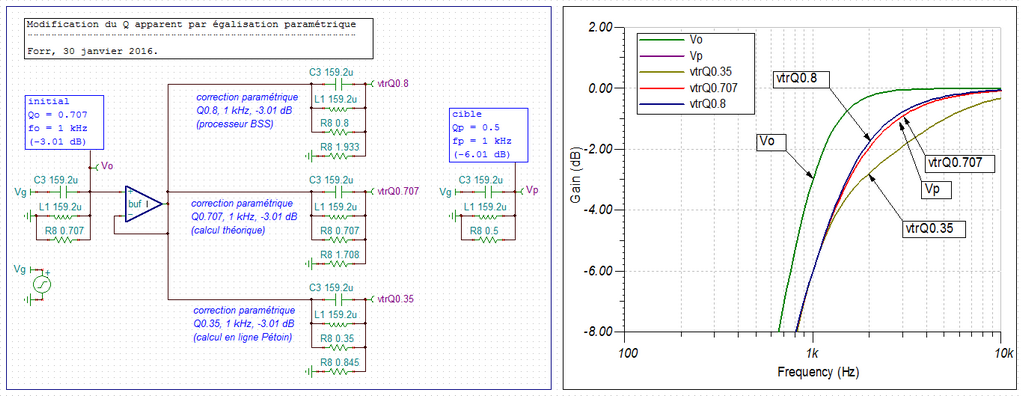
Task: Click the 'Q0.8, 1 kHz, -3.01 dB' annotation
Action: [x=244, y=110]
